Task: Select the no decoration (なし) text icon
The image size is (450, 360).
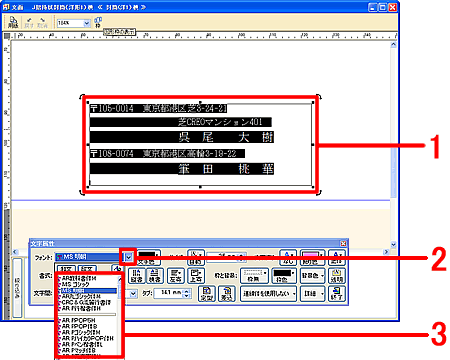Action: pyautogui.click(x=288, y=258)
